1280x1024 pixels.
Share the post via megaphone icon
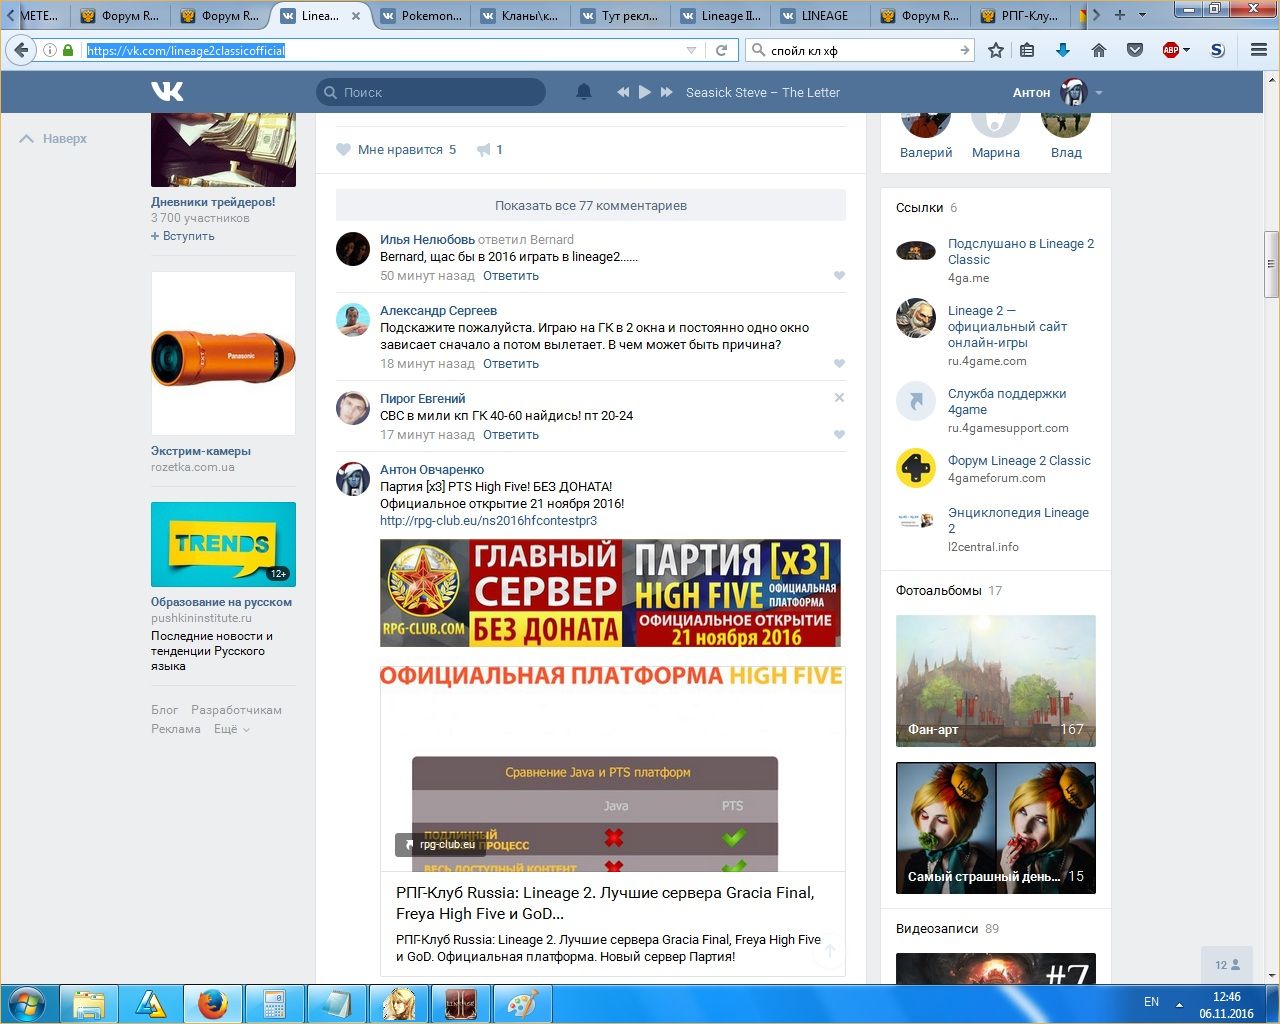pyautogui.click(x=484, y=150)
